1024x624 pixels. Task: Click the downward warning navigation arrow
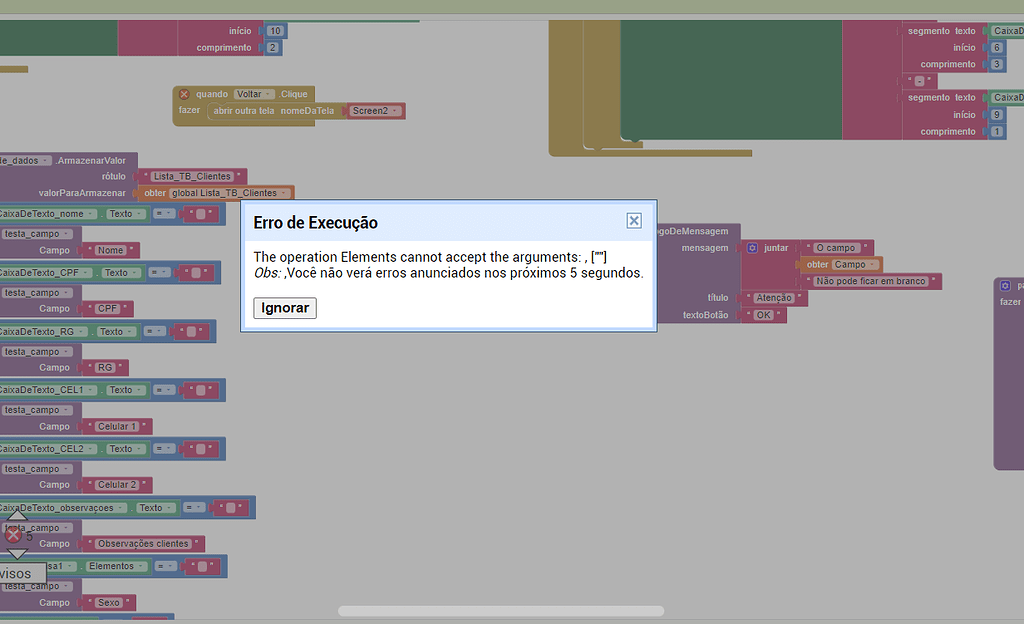point(17,554)
